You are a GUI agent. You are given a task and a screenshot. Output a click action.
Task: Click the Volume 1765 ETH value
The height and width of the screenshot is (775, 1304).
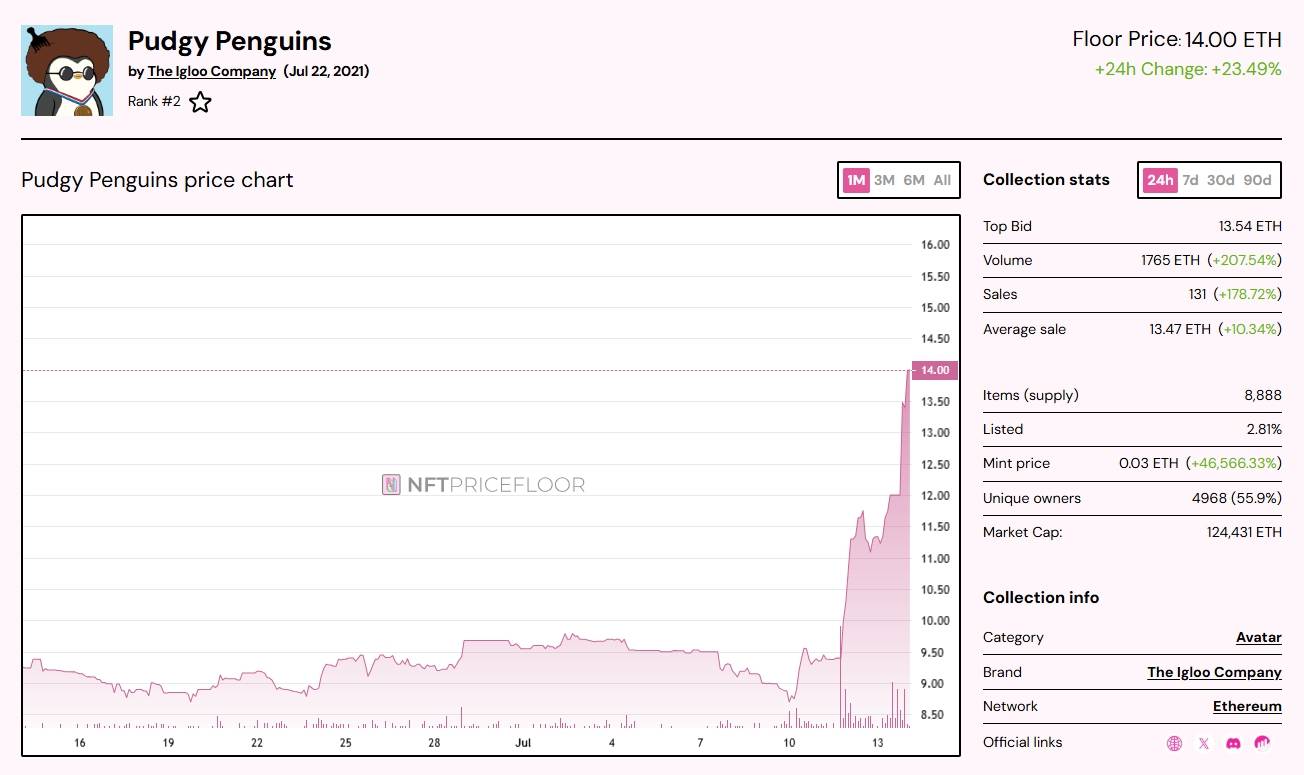1170,261
